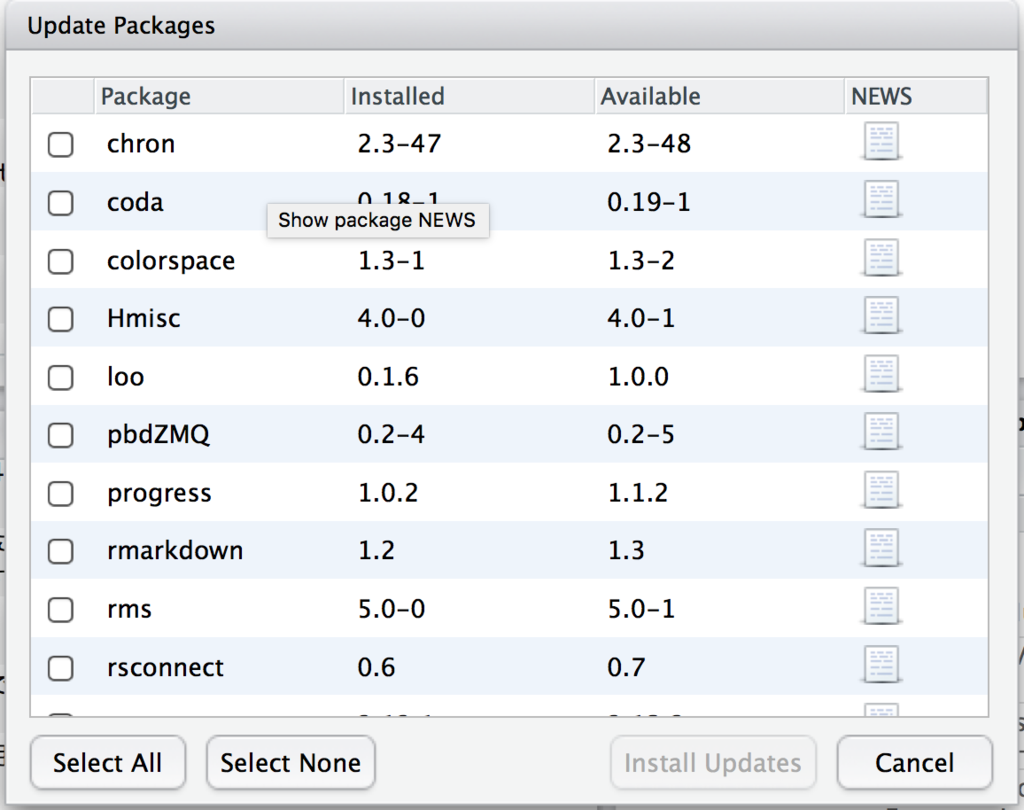
Task: Click the Install Updates button
Action: click(x=712, y=762)
